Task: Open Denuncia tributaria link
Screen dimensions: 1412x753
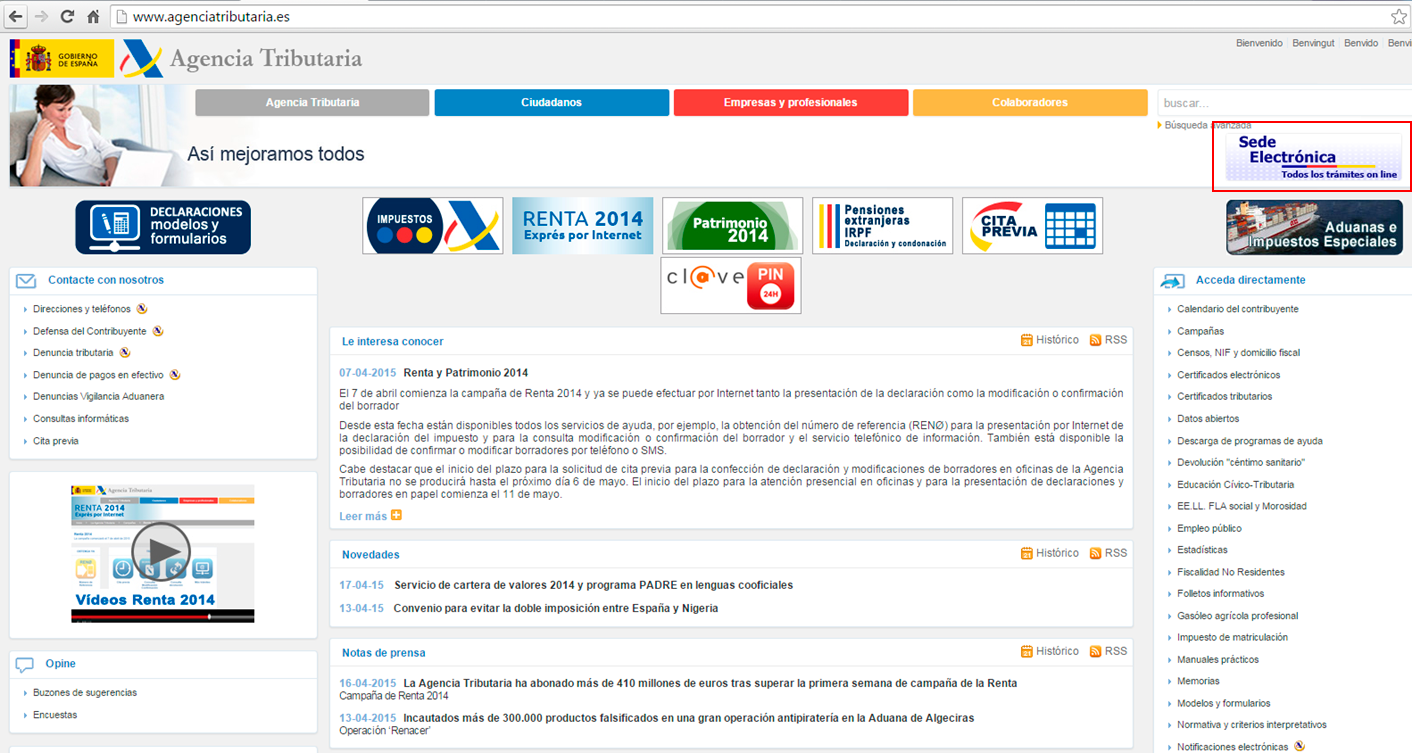Action: [x=73, y=353]
